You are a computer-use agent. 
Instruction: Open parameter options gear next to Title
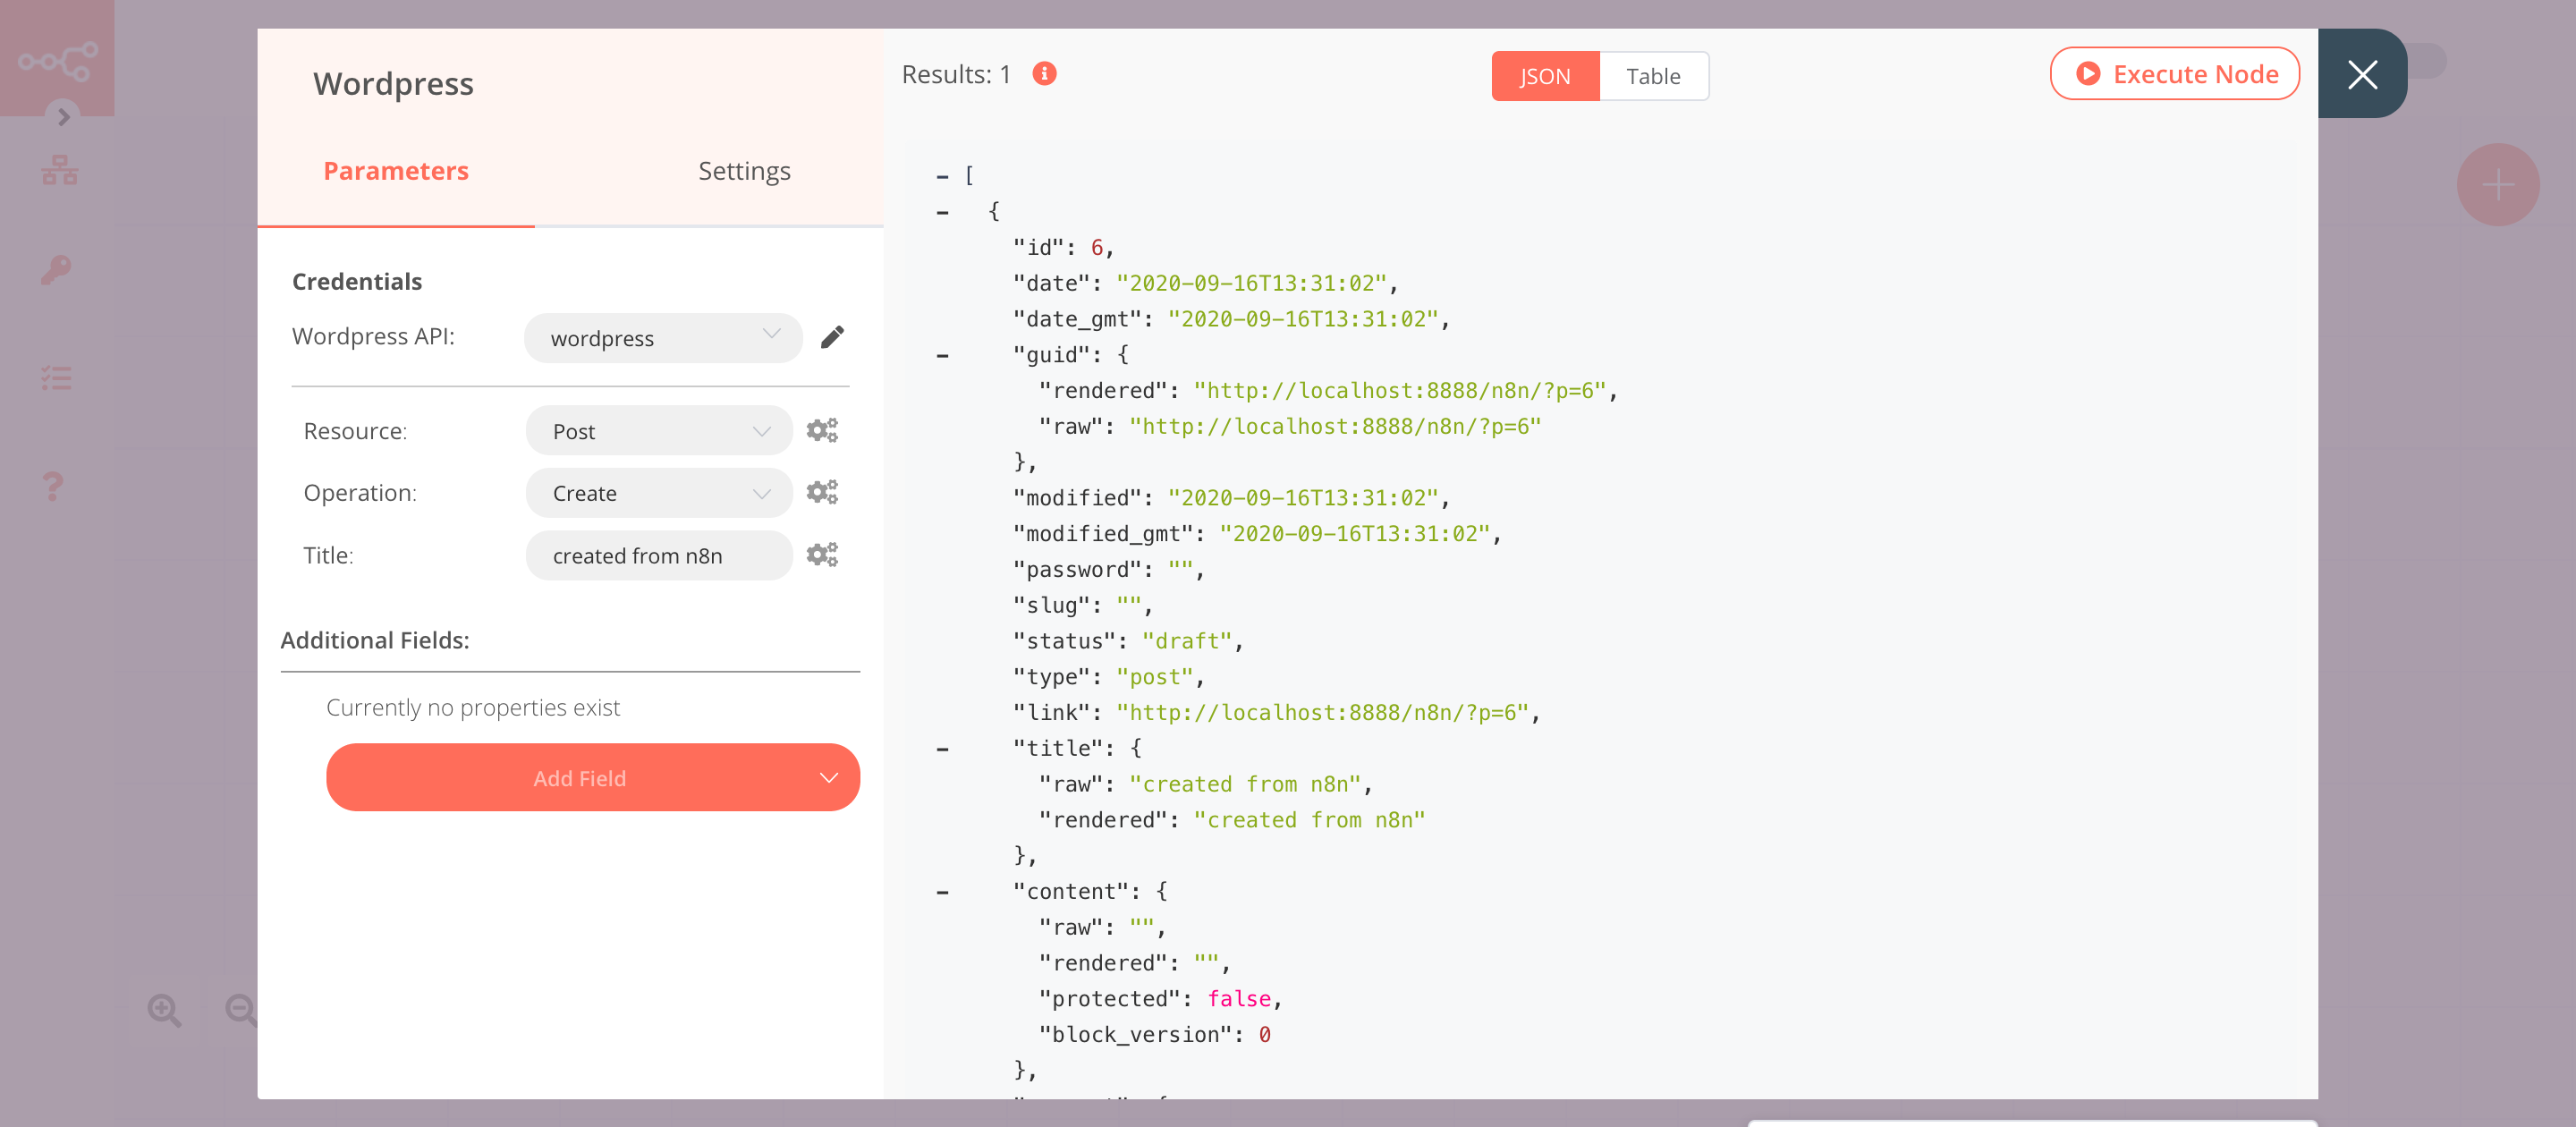tap(822, 554)
